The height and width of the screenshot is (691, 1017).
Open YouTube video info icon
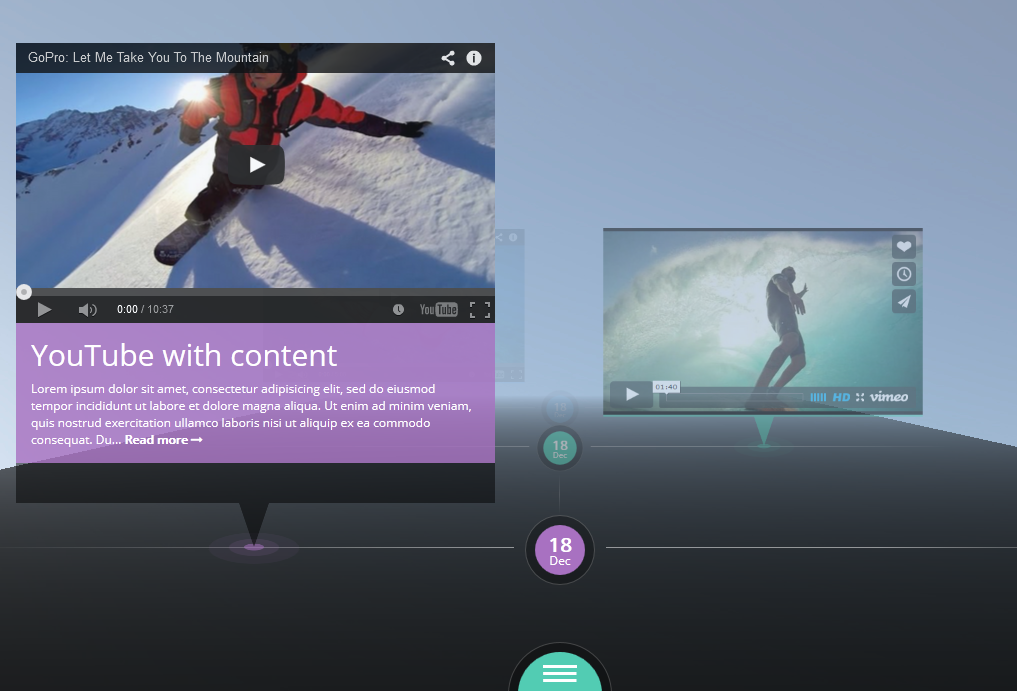pyautogui.click(x=474, y=58)
